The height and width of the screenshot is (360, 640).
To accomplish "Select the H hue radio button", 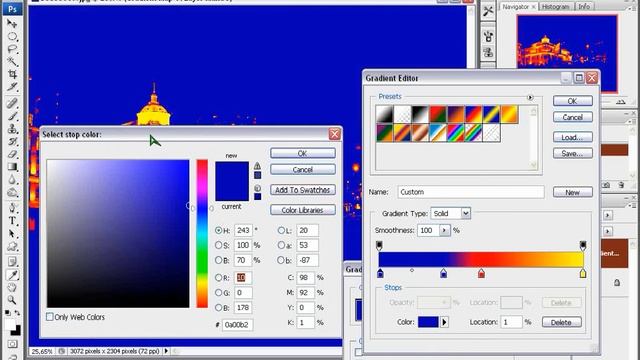I will [x=218, y=230].
